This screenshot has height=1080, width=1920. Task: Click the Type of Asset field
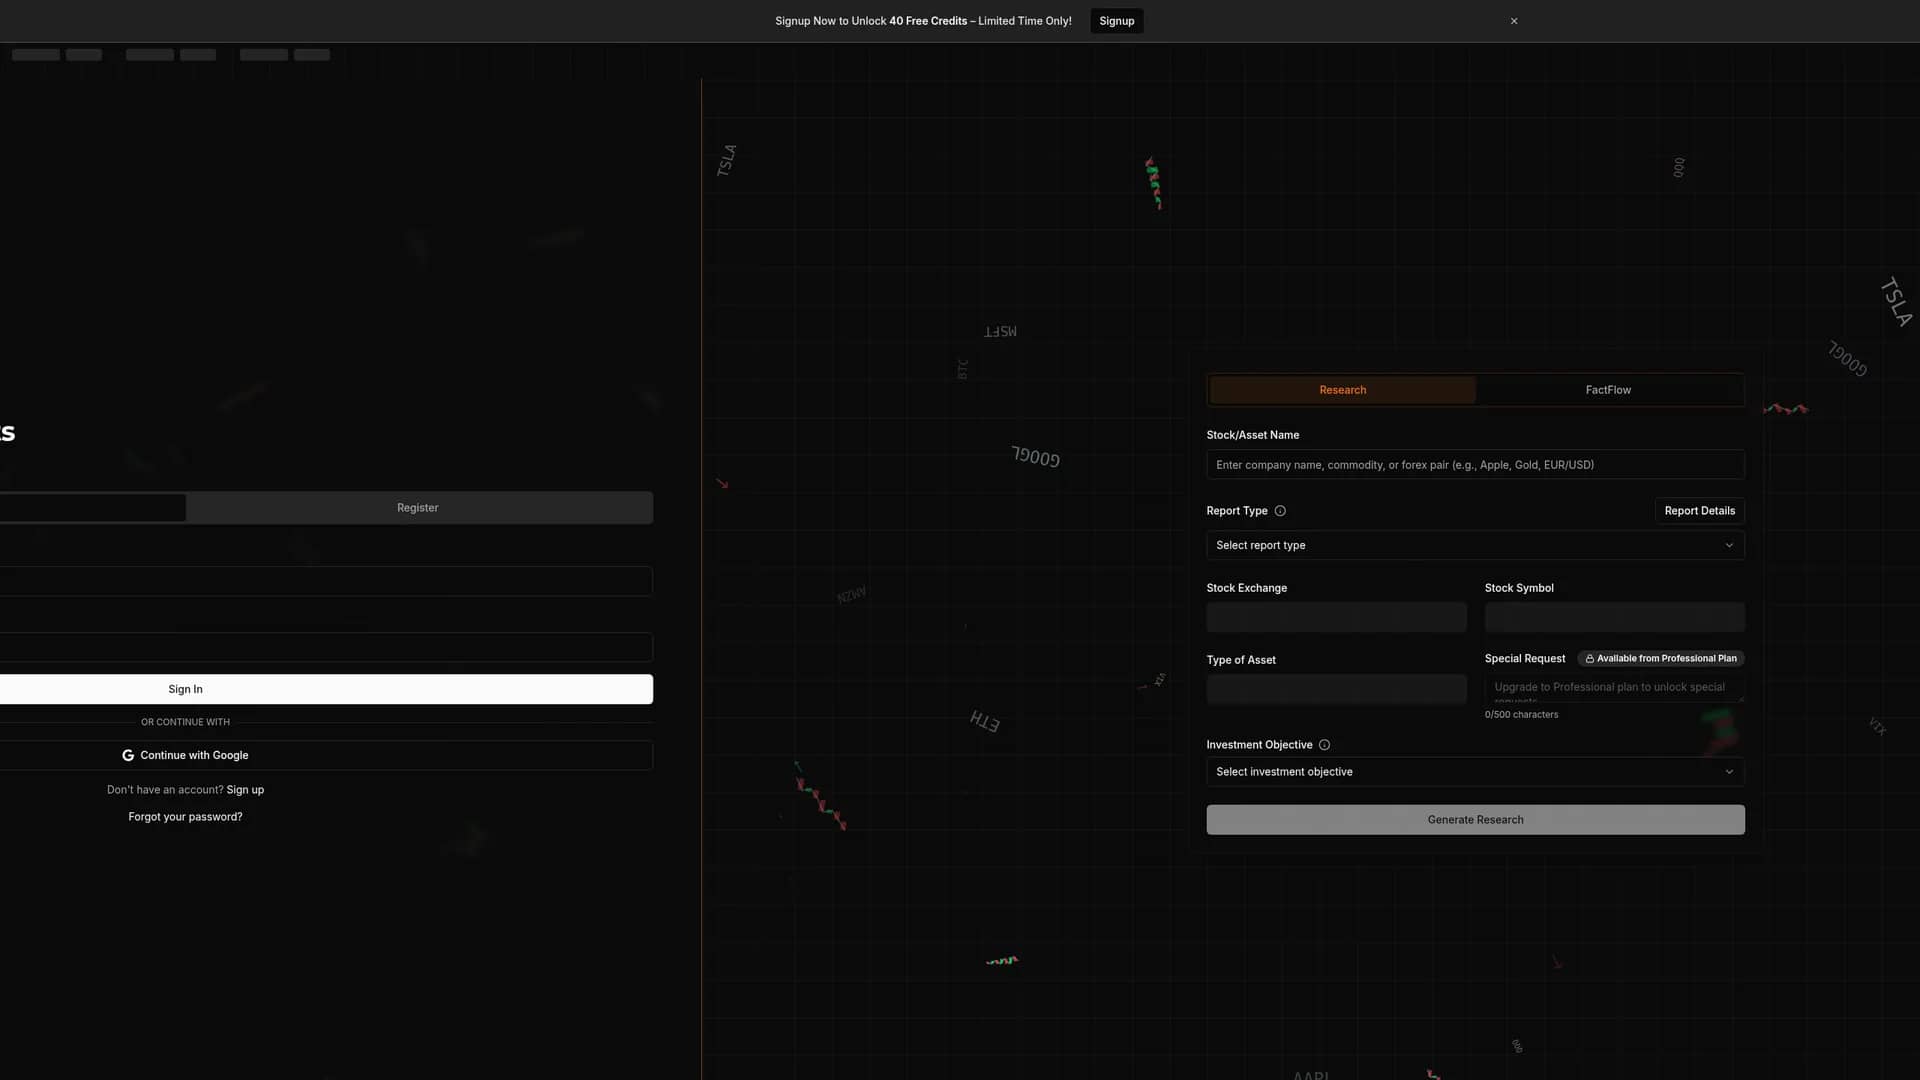point(1336,689)
